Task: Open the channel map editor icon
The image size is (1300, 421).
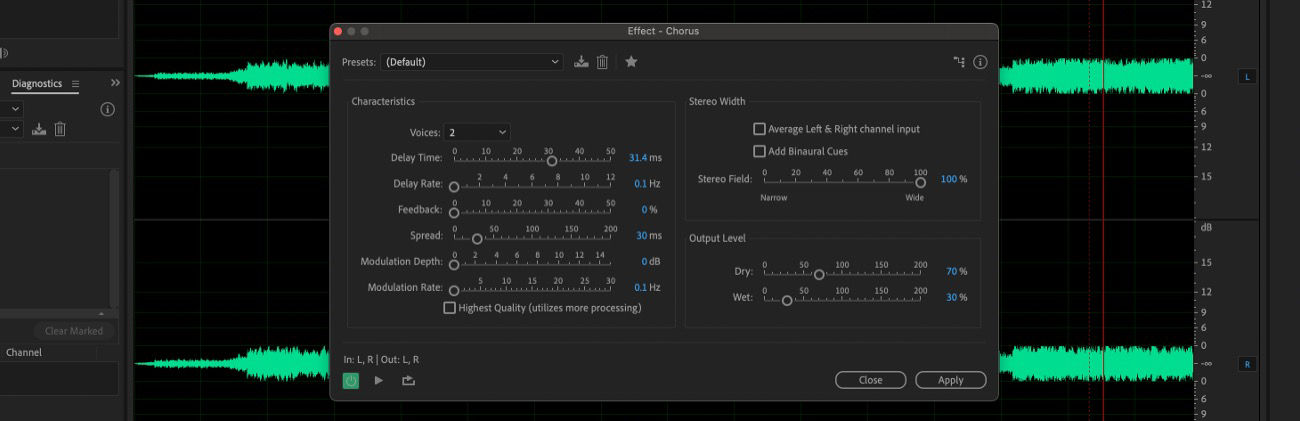Action: coord(959,62)
